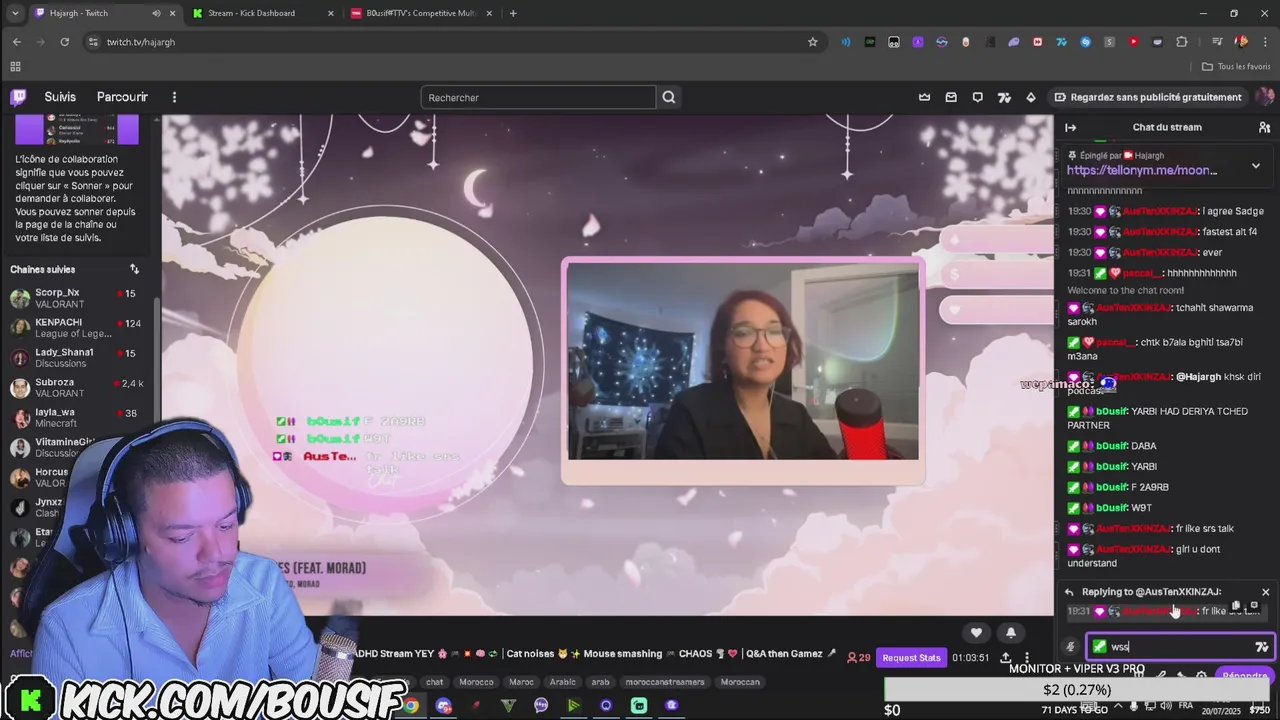Image resolution: width=1280 pixels, height=720 pixels.
Task: Click the Arabic stream tag
Action: (563, 682)
